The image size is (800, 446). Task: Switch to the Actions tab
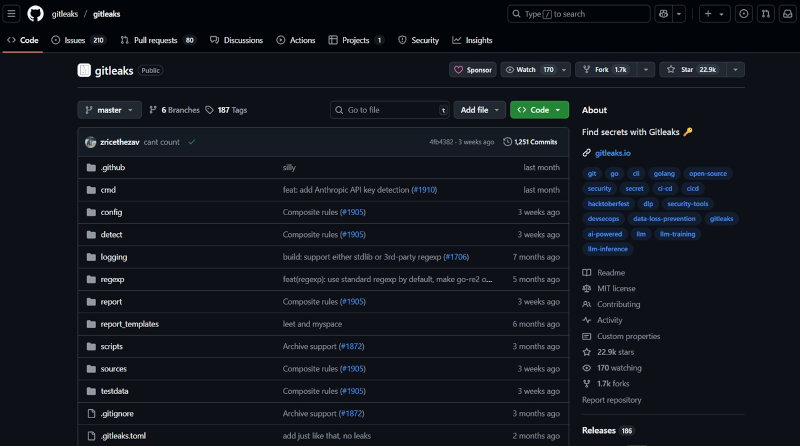point(295,40)
